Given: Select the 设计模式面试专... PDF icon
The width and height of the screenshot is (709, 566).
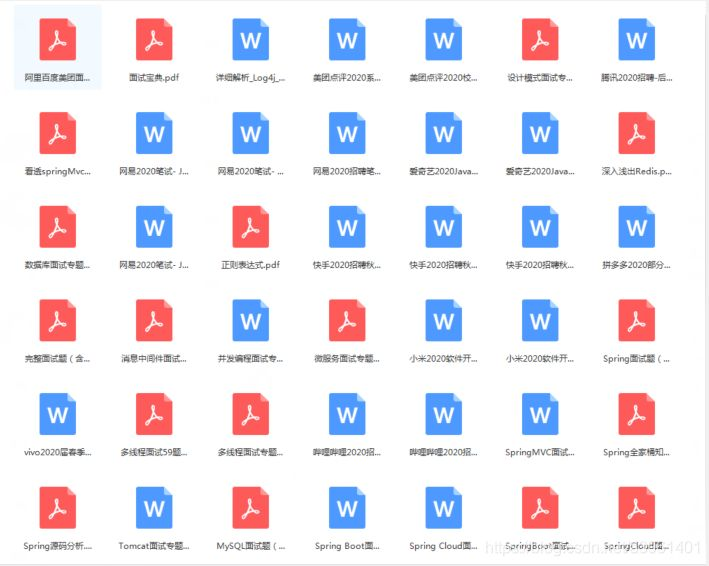Looking at the screenshot, I should 540,39.
